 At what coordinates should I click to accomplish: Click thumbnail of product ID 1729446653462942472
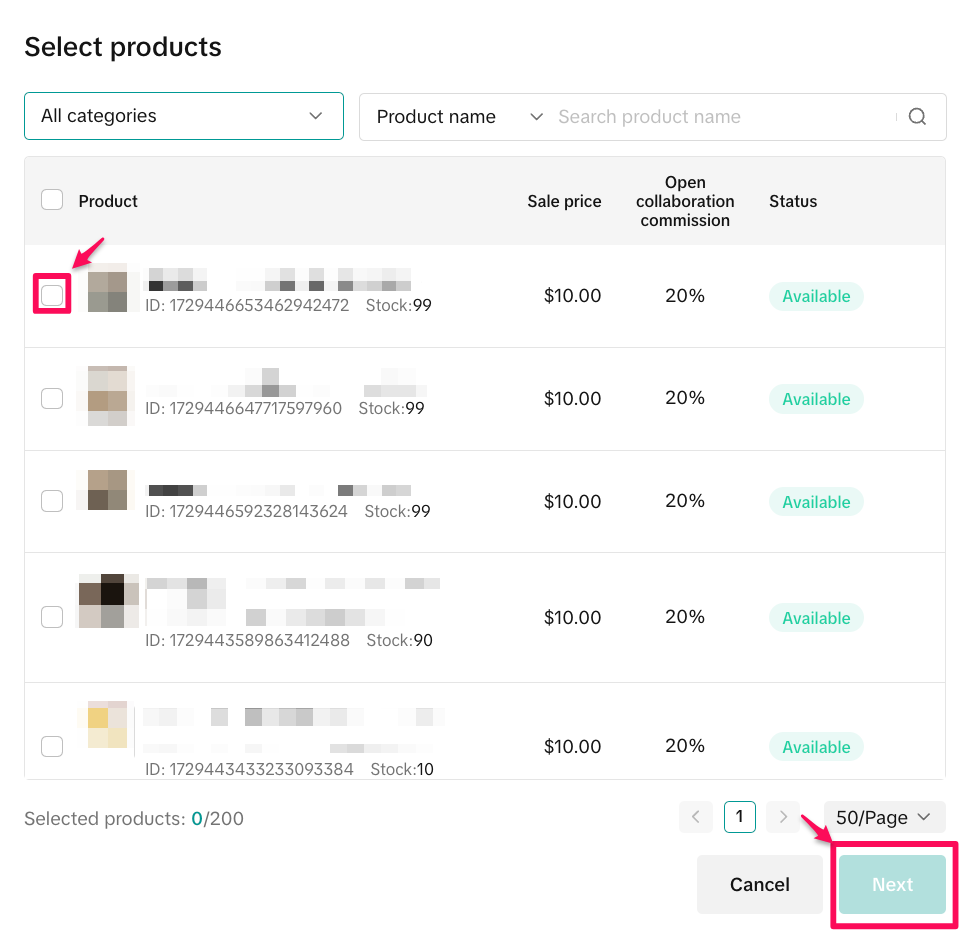107,289
